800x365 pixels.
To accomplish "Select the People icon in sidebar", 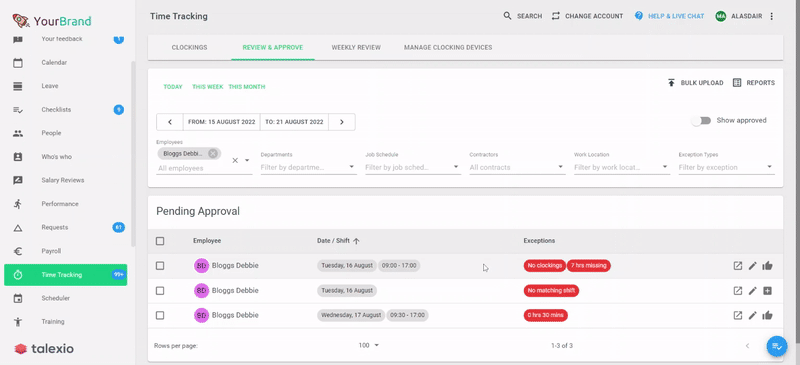I will pos(18,133).
